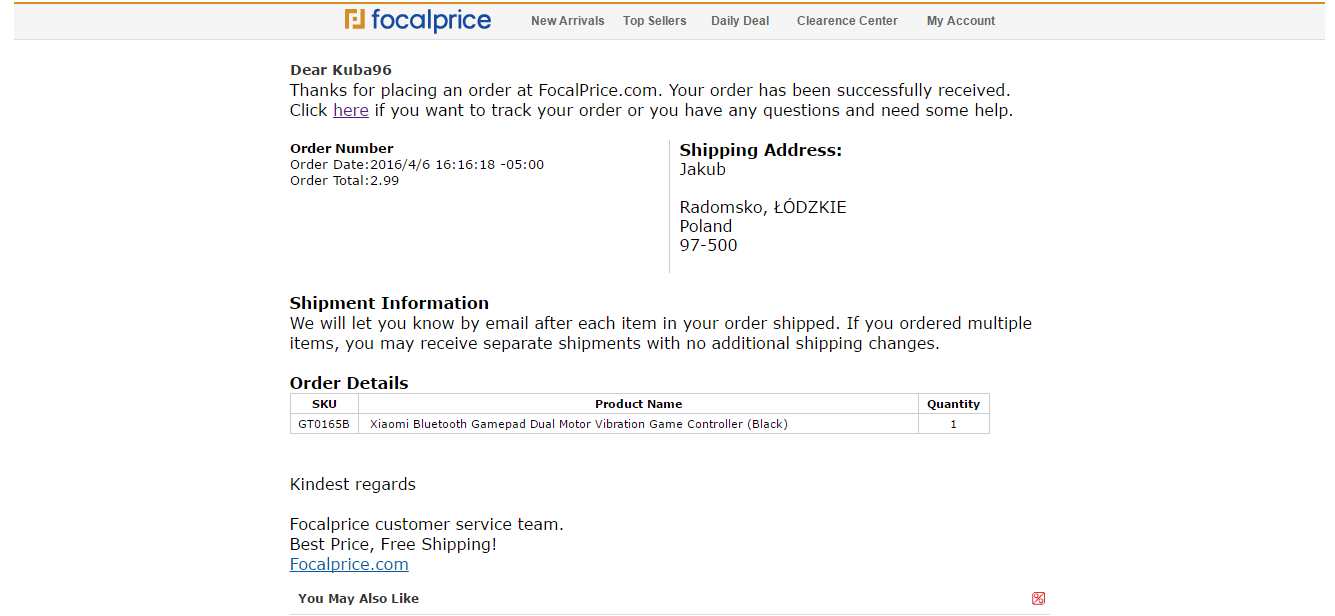The image size is (1335, 616).
Task: Click the Quantity column header
Action: pos(953,404)
